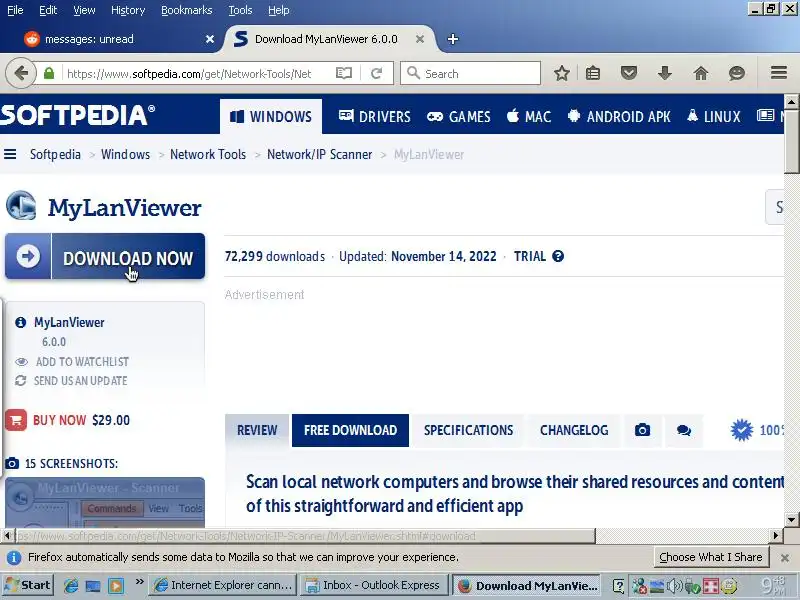
Task: Switch to the SPECIFICATIONS tab
Action: coord(468,430)
